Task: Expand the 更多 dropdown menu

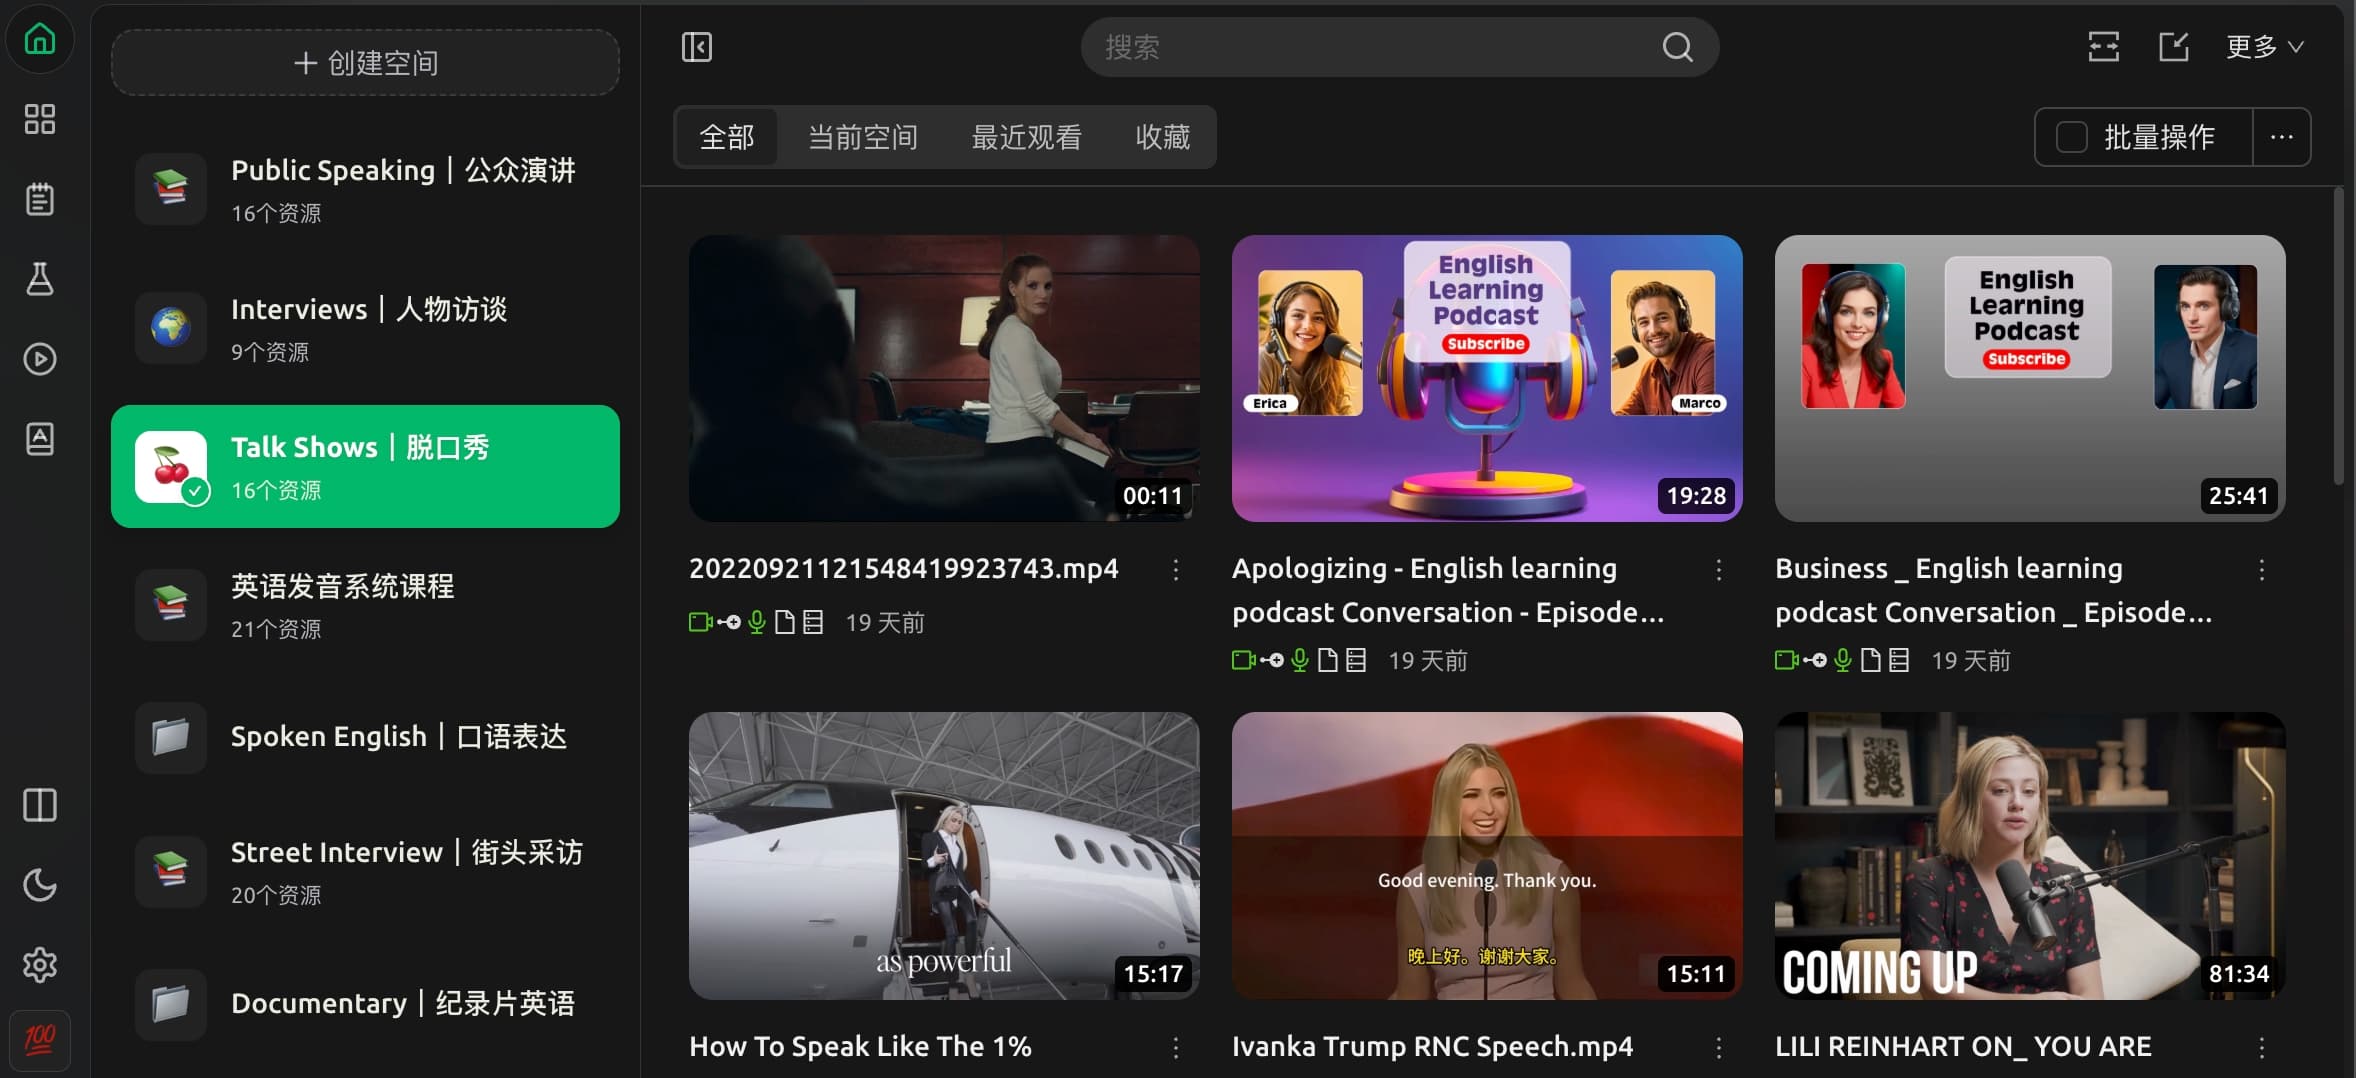Action: (x=2265, y=47)
